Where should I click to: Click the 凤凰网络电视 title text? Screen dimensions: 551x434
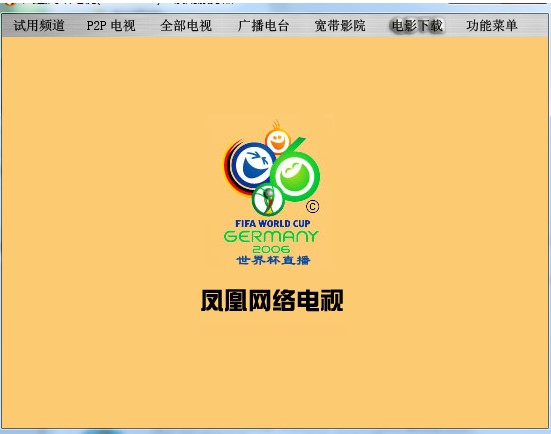pyautogui.click(x=272, y=300)
